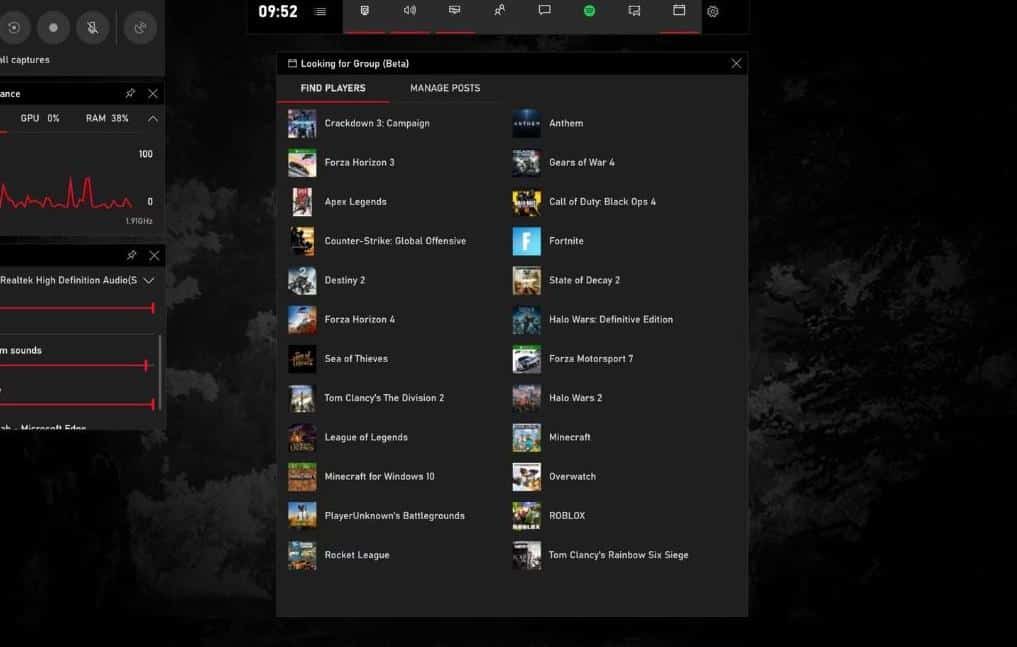Image resolution: width=1017 pixels, height=647 pixels.
Task: Select the Destiny 2 game icon
Action: [x=302, y=280]
